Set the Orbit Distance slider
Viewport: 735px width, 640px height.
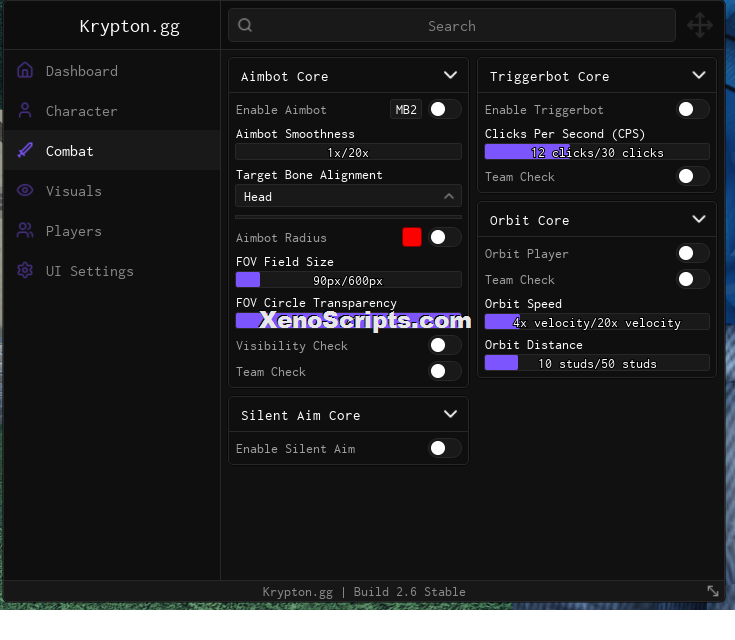[597, 363]
